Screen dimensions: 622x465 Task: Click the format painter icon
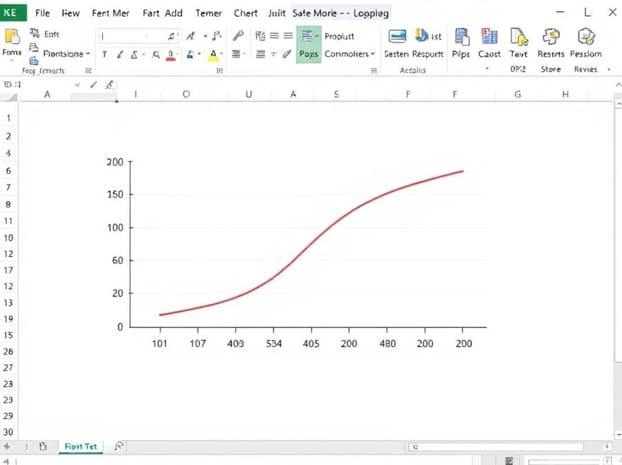34,61
